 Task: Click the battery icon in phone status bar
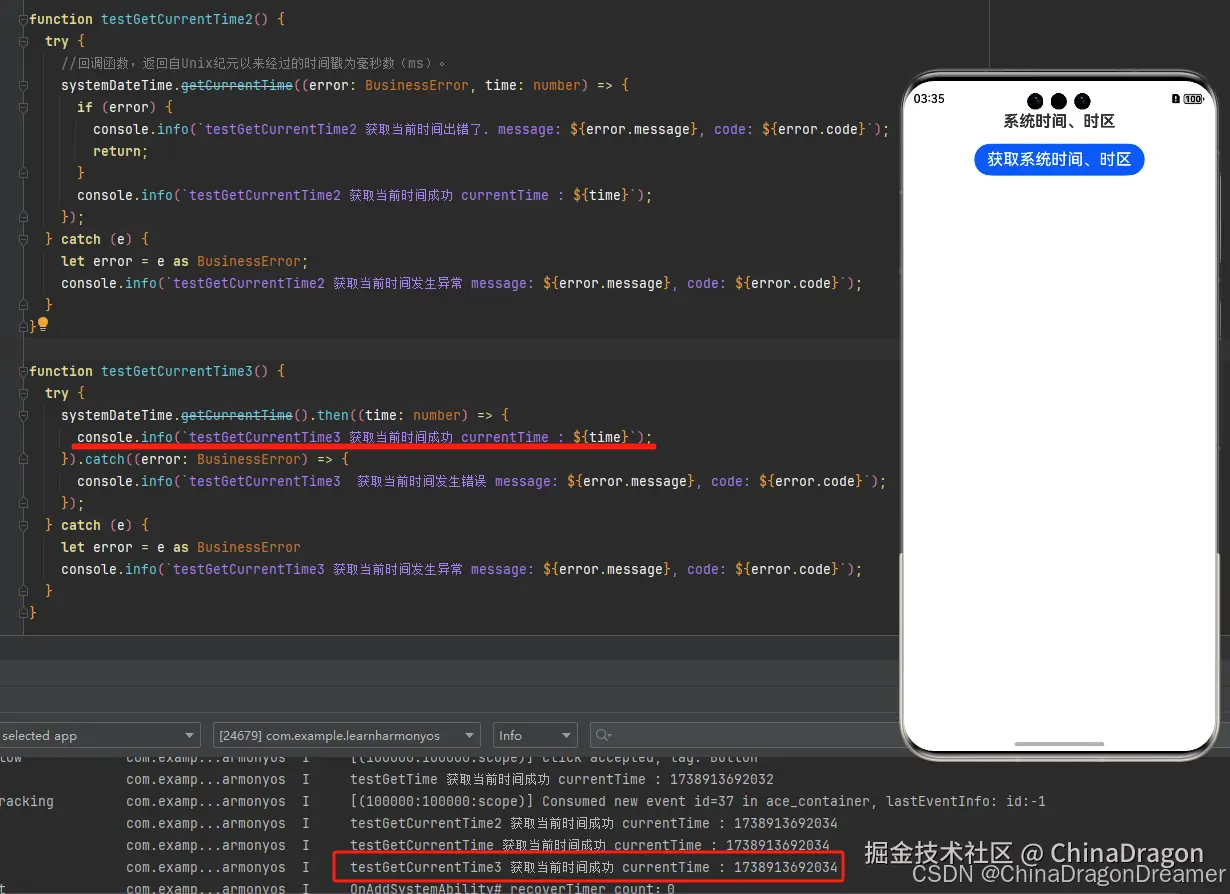coord(1193,99)
